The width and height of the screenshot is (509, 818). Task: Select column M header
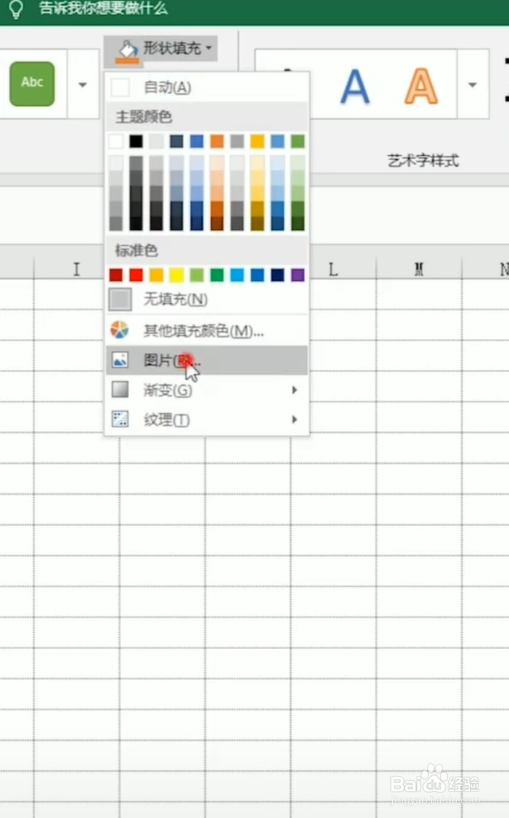point(419,269)
